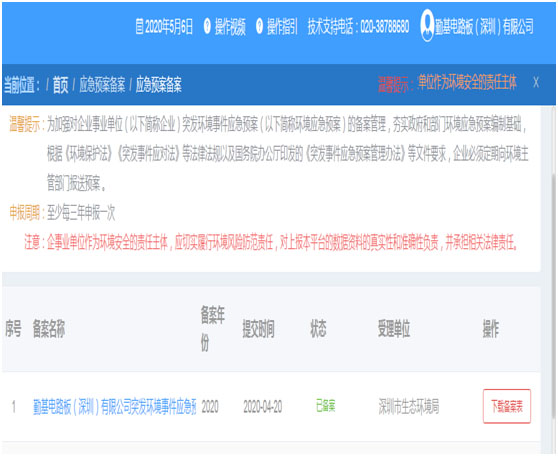558x456 pixels.
Task: Click the company name 勤基电路板（深圳）有限公司 in header
Action: (484, 27)
